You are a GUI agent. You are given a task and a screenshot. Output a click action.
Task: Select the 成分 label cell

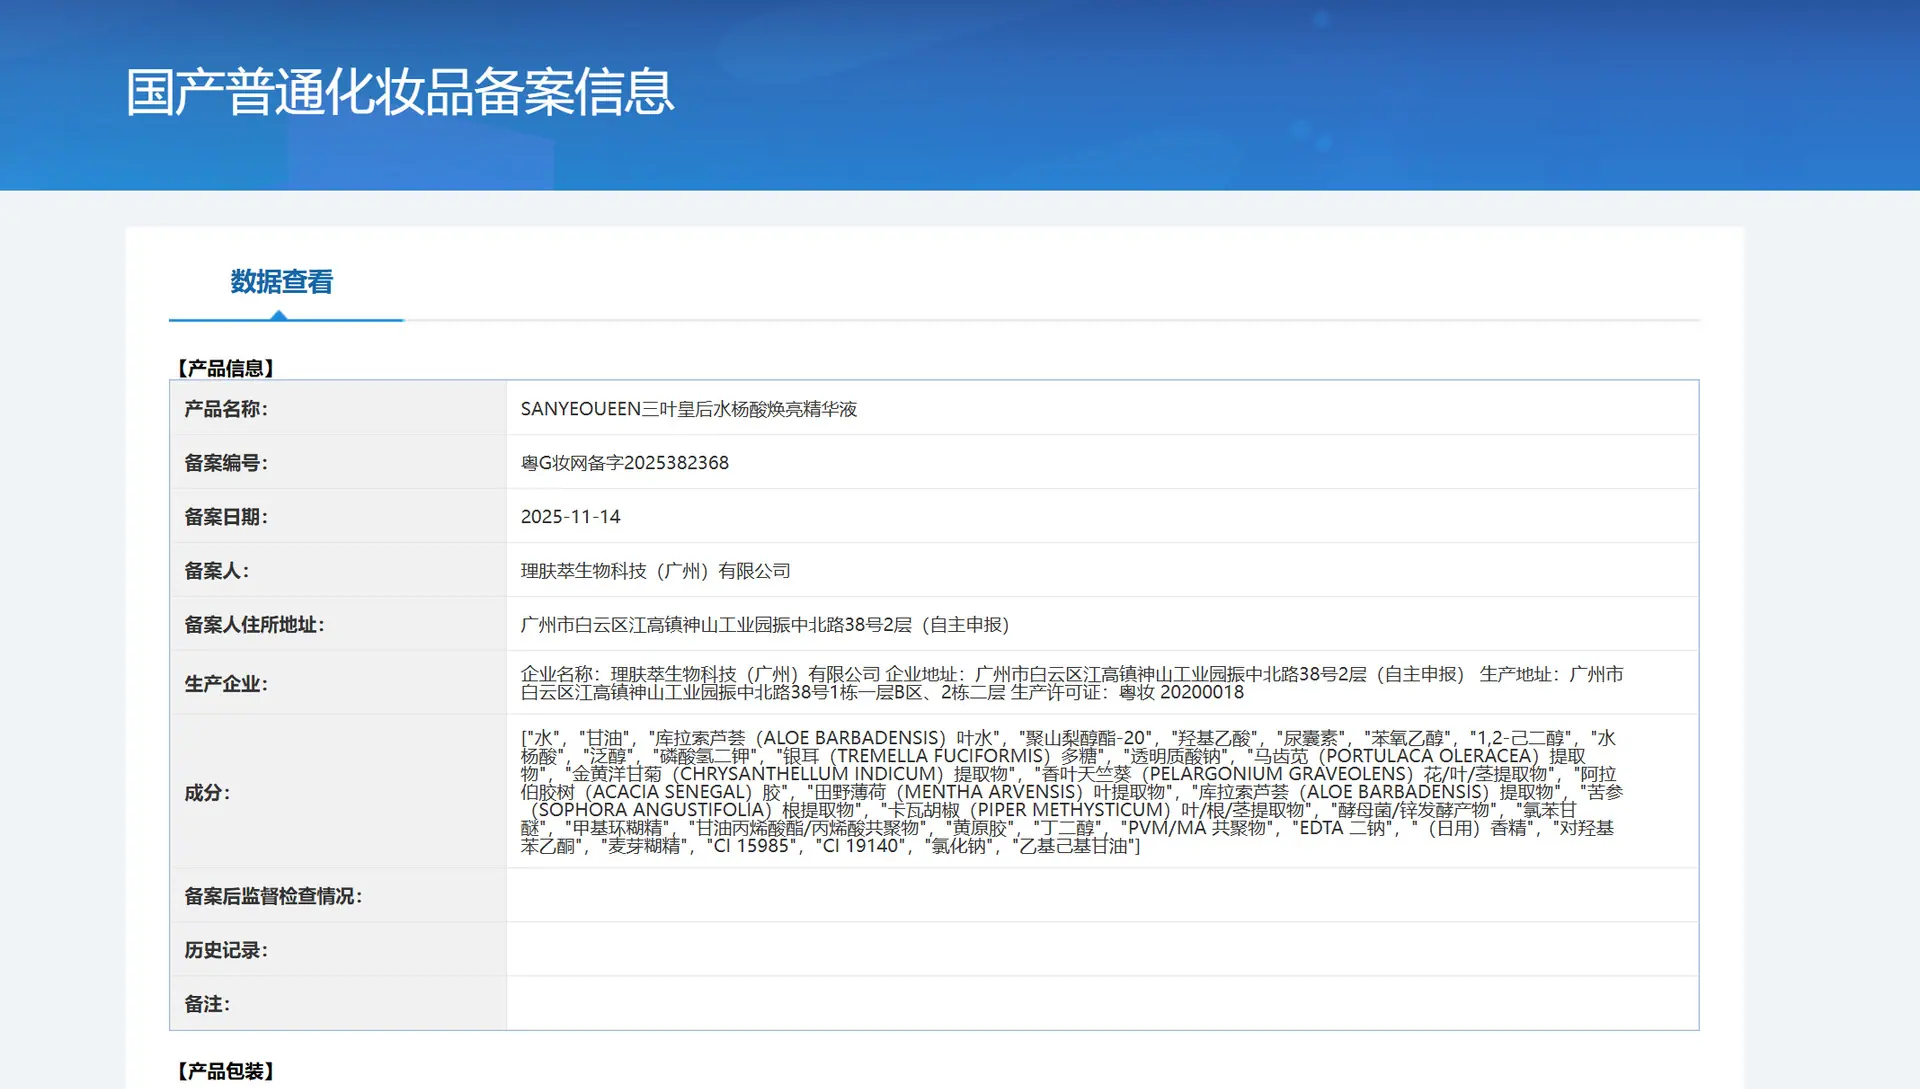338,792
